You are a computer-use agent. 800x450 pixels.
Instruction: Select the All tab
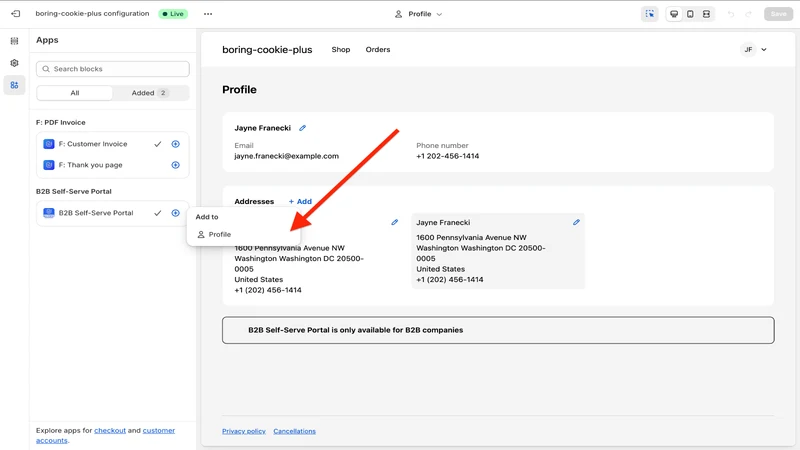[x=74, y=93]
